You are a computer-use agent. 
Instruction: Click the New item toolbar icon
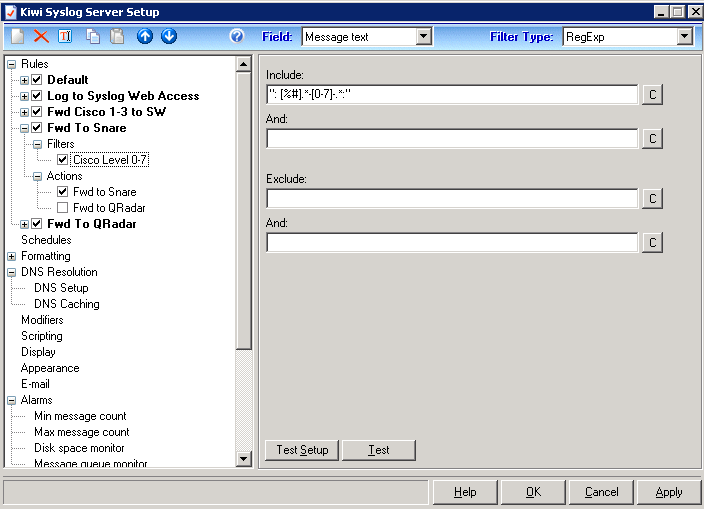click(18, 36)
